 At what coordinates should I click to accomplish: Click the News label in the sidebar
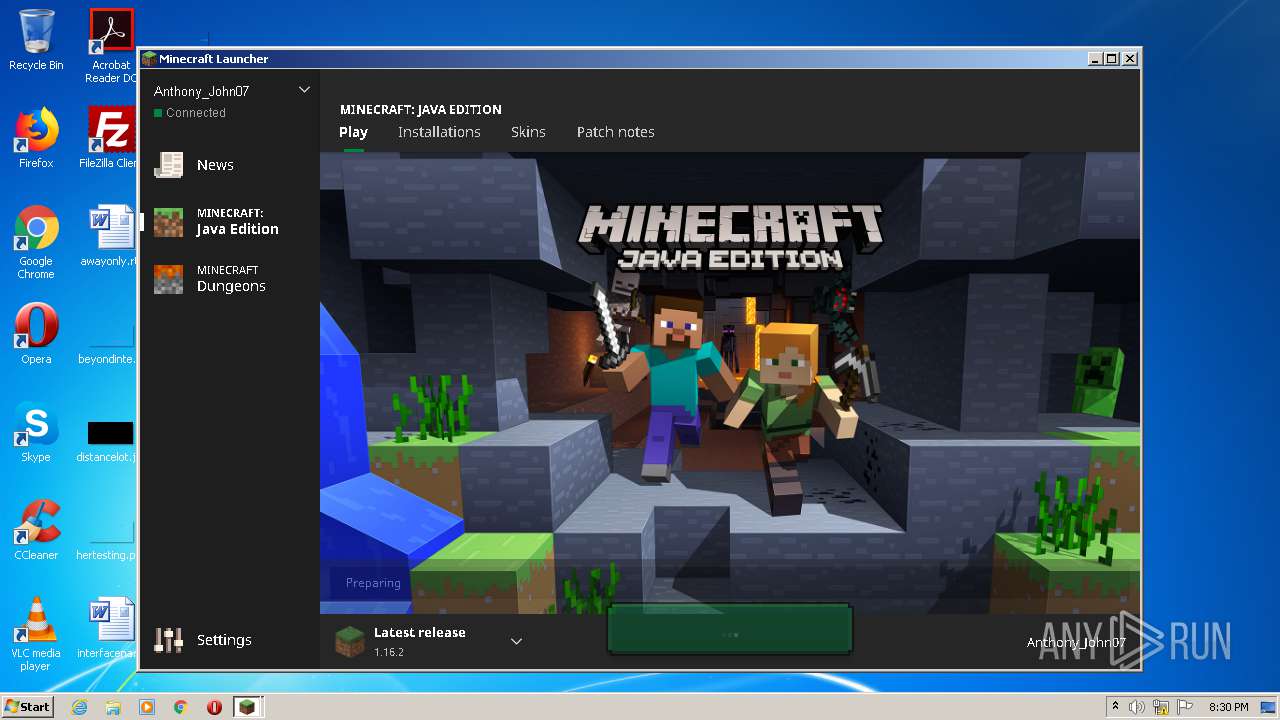click(x=215, y=165)
